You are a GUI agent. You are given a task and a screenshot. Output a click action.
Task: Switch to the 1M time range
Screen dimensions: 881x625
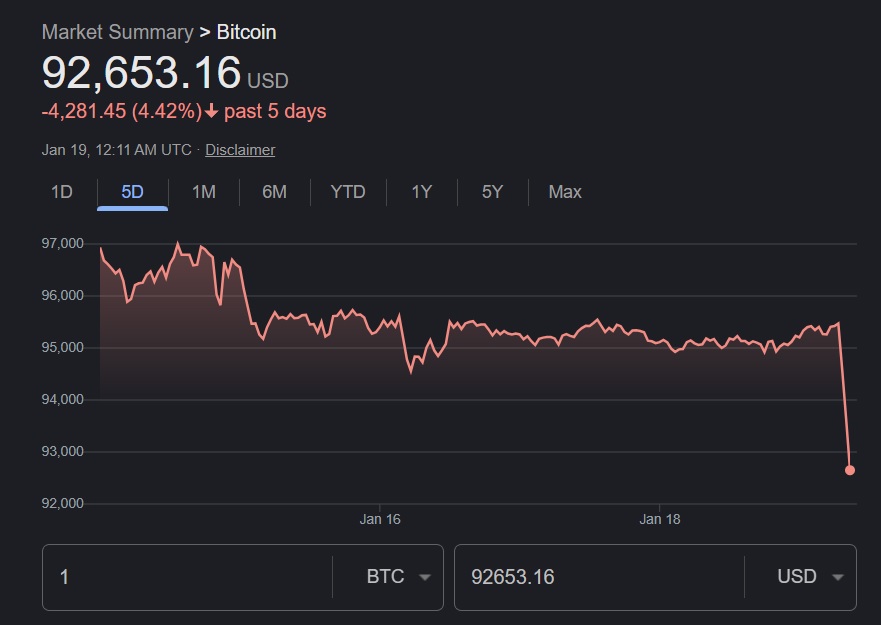click(203, 192)
